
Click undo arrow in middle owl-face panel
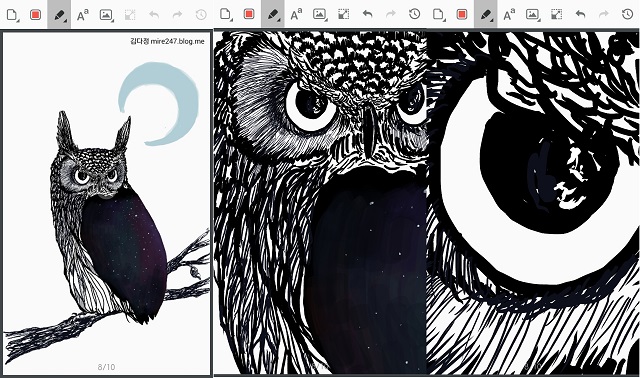[367, 14]
